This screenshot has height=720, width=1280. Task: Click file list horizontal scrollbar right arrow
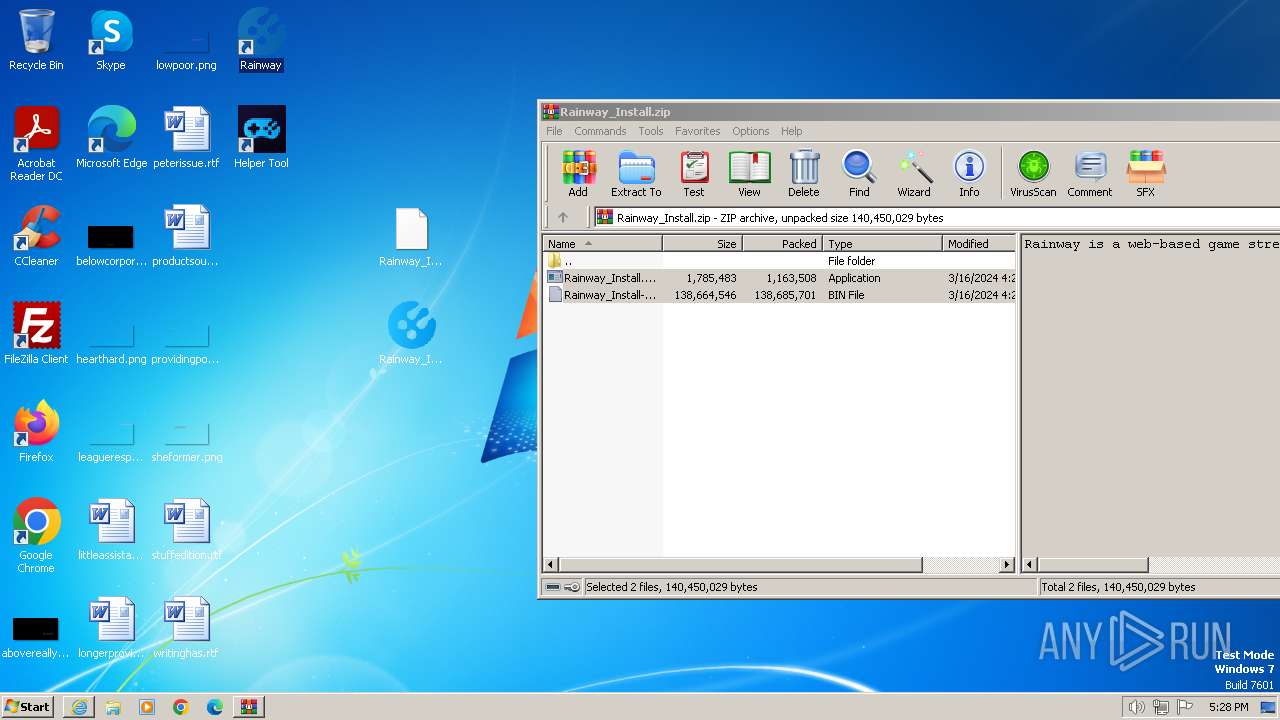(x=1007, y=565)
